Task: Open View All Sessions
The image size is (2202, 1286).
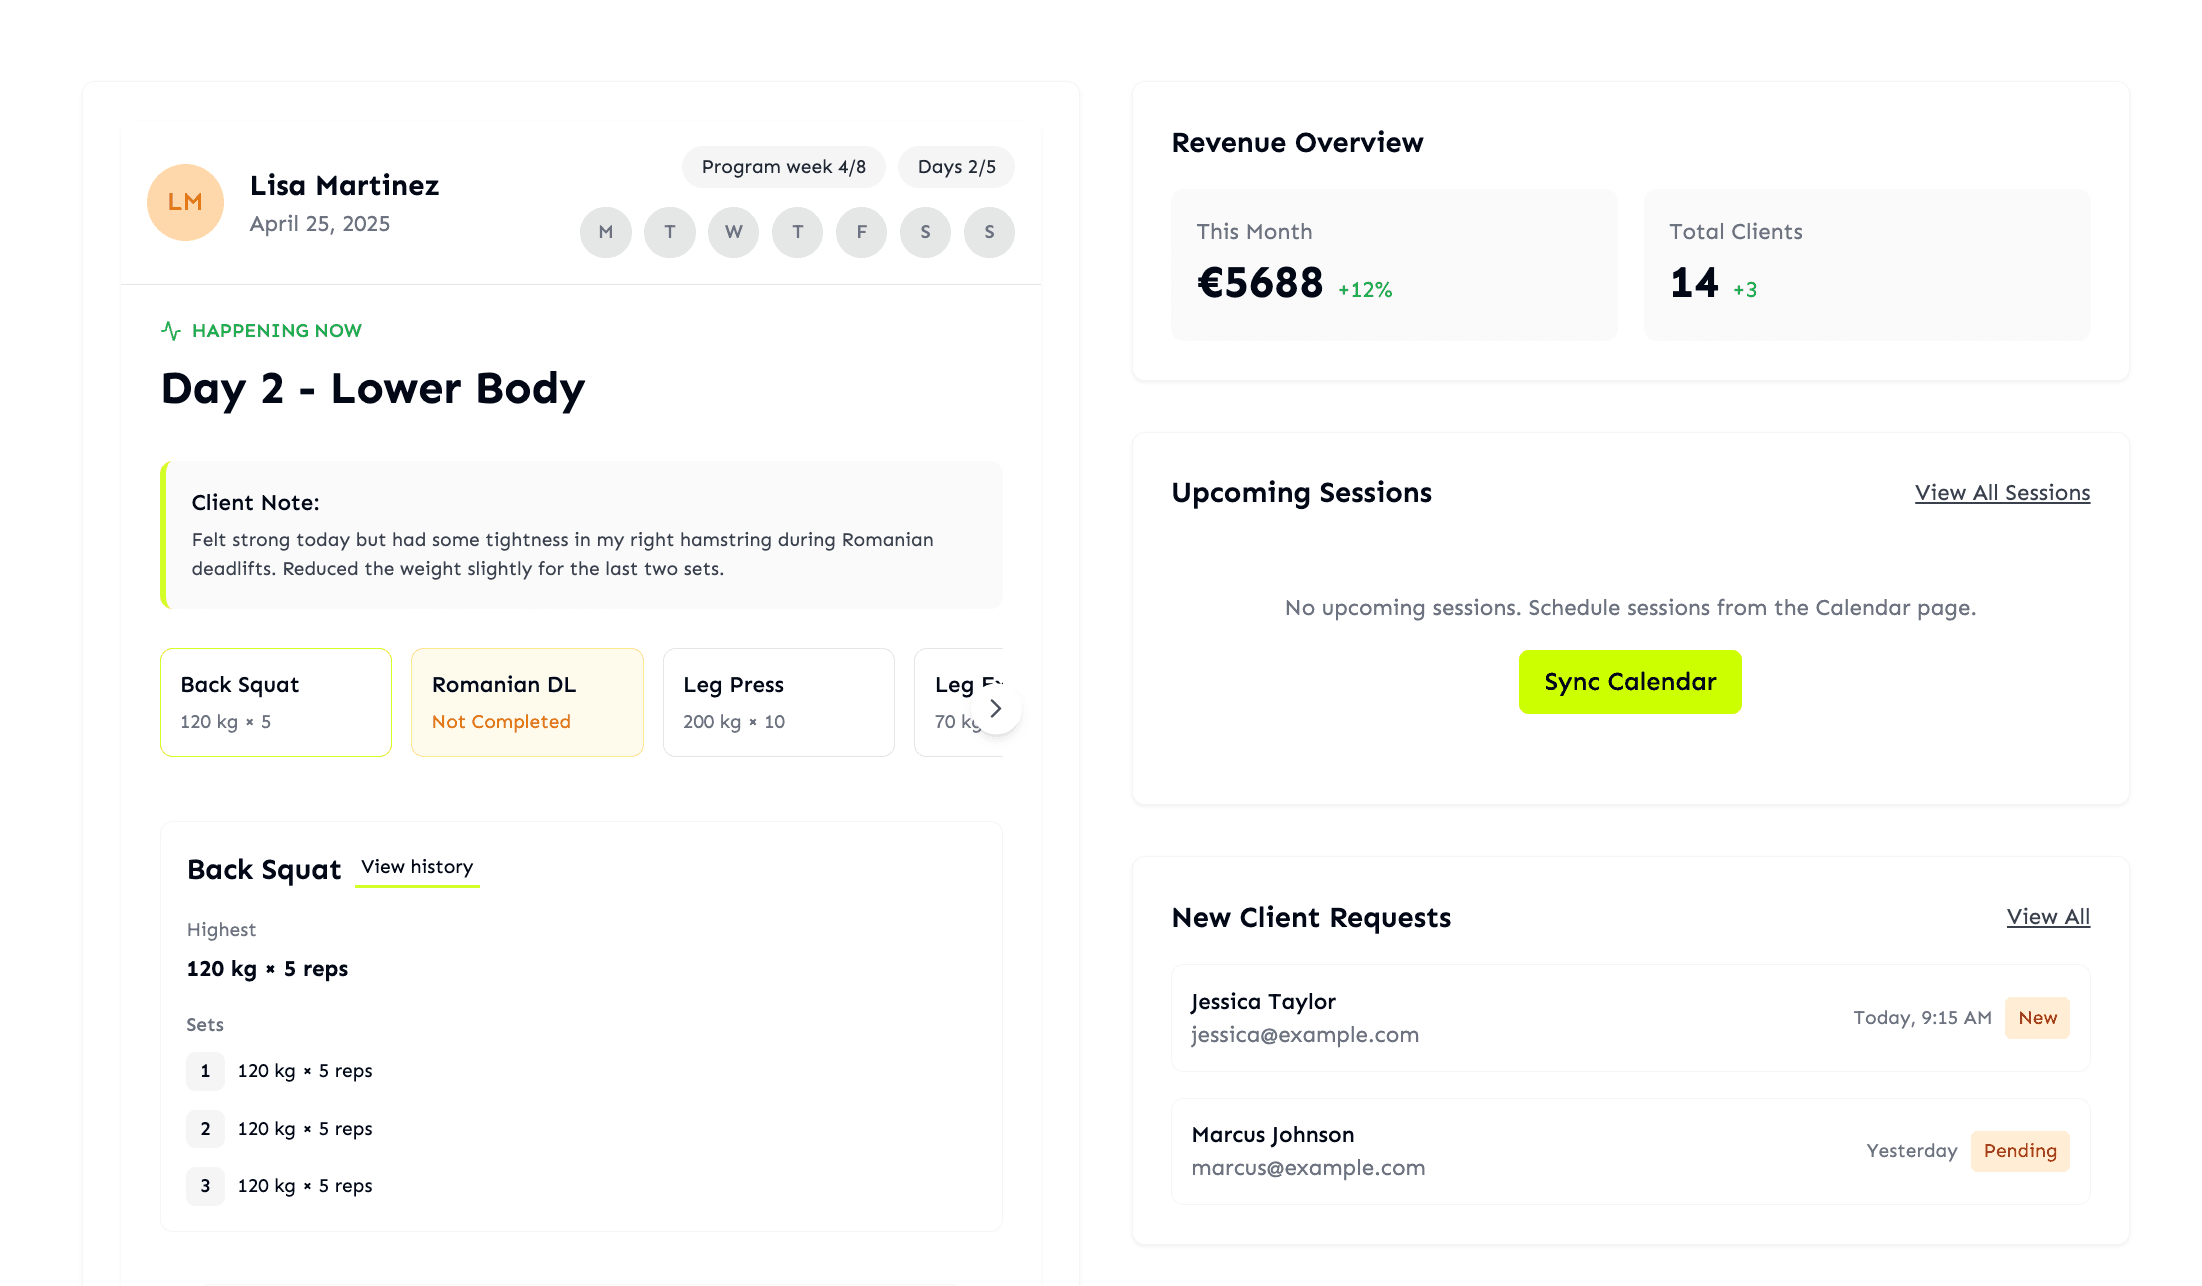Action: (2002, 492)
